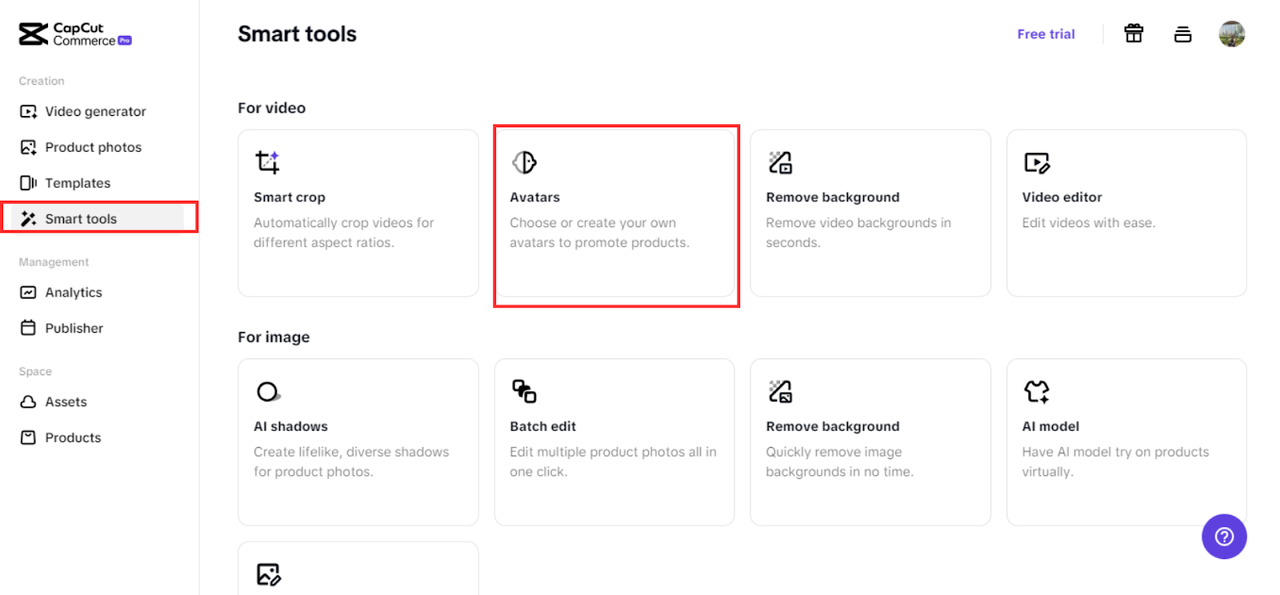Click 'Remove video backgrounds in seconds' text

click(859, 232)
